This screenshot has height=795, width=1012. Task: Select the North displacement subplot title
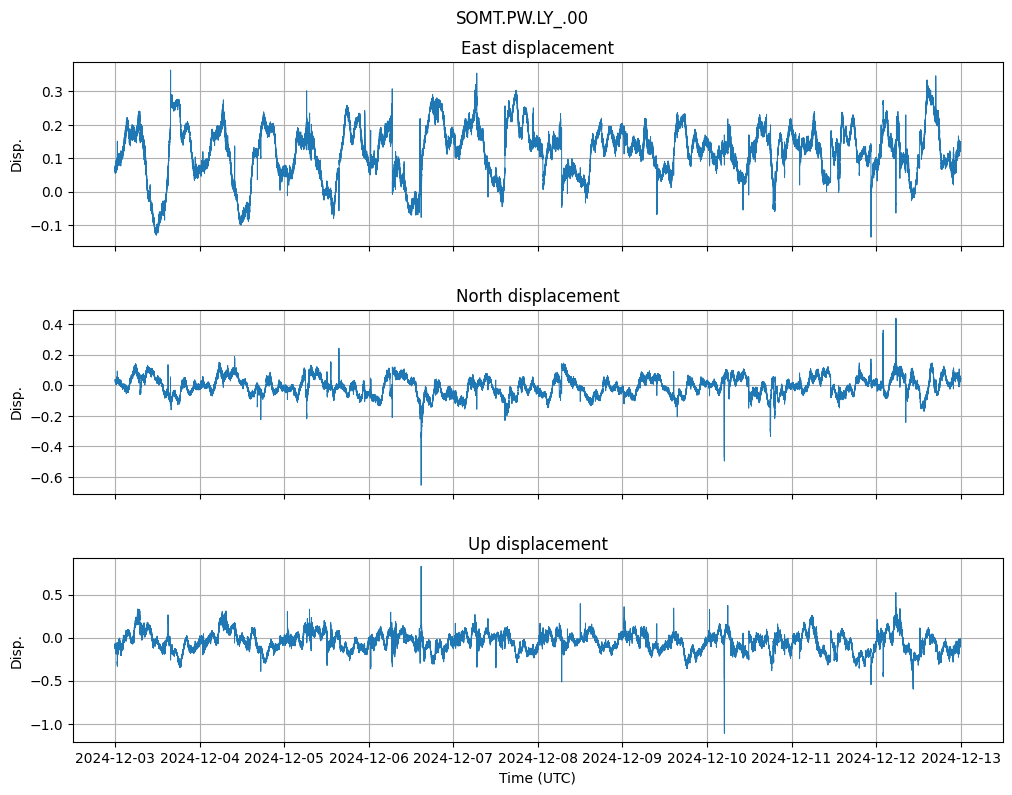(x=537, y=296)
